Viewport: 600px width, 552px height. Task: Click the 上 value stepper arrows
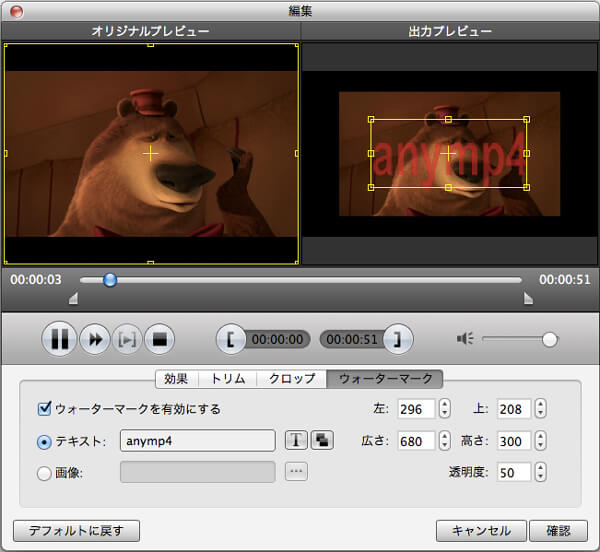tap(540, 409)
